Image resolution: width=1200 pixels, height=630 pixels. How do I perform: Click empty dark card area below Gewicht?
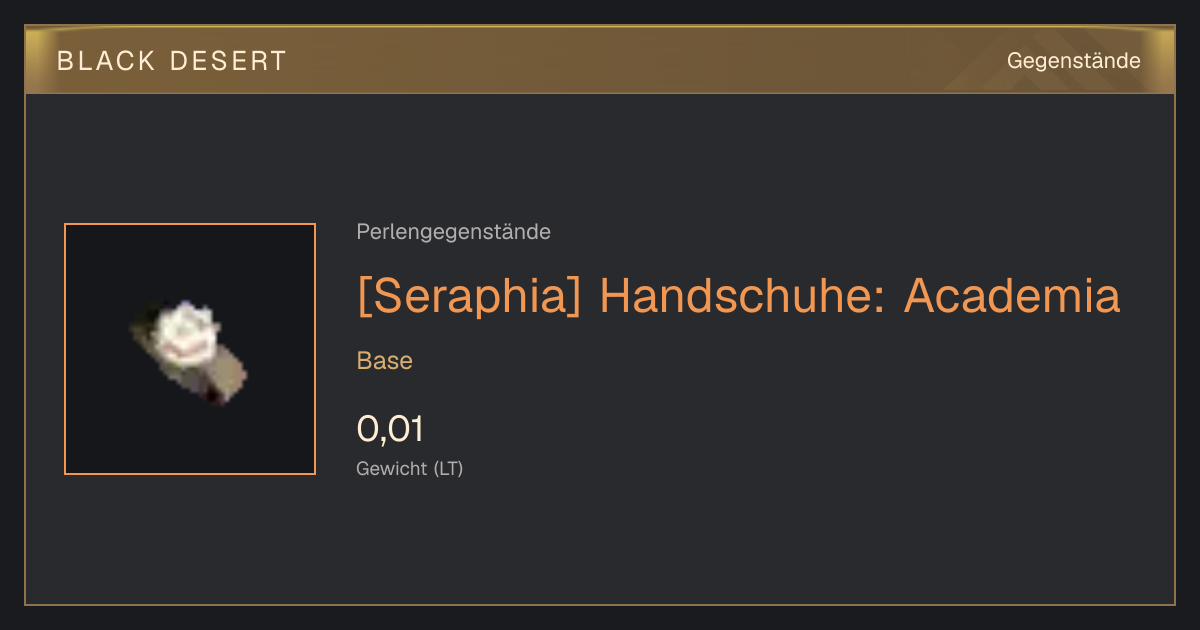[x=600, y=545]
